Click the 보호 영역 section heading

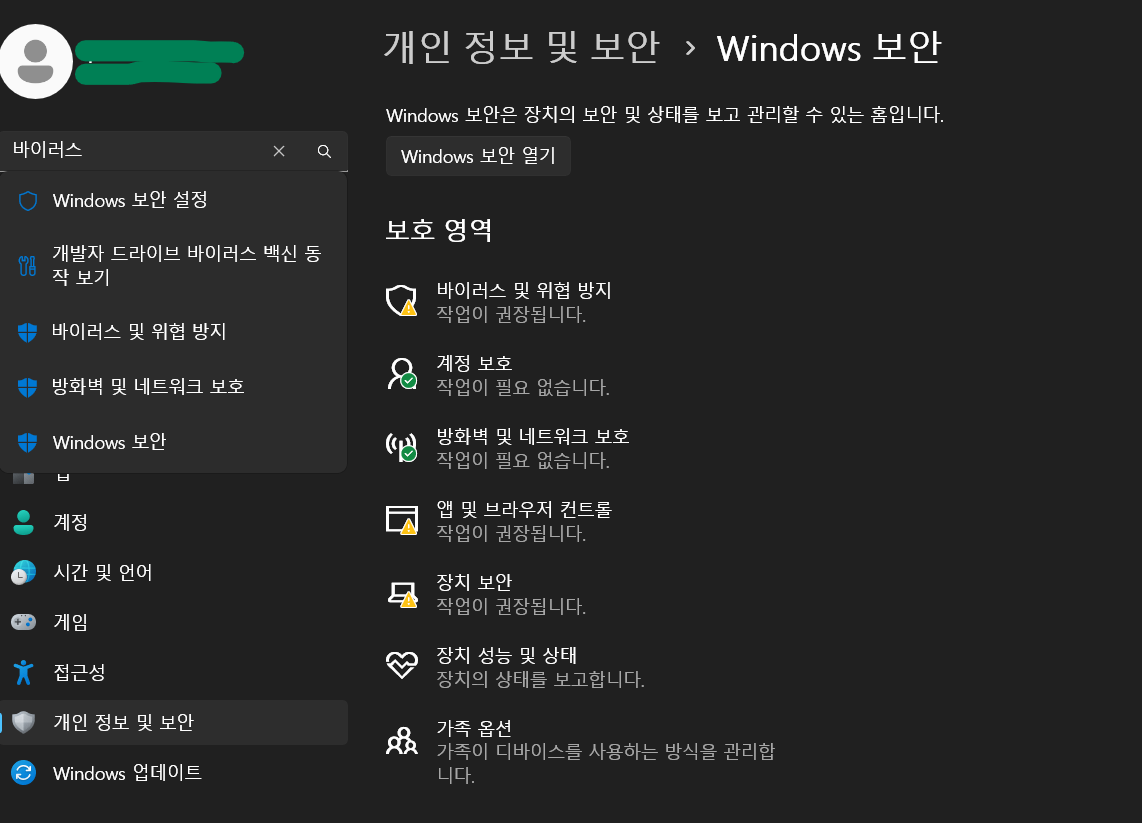tap(438, 229)
